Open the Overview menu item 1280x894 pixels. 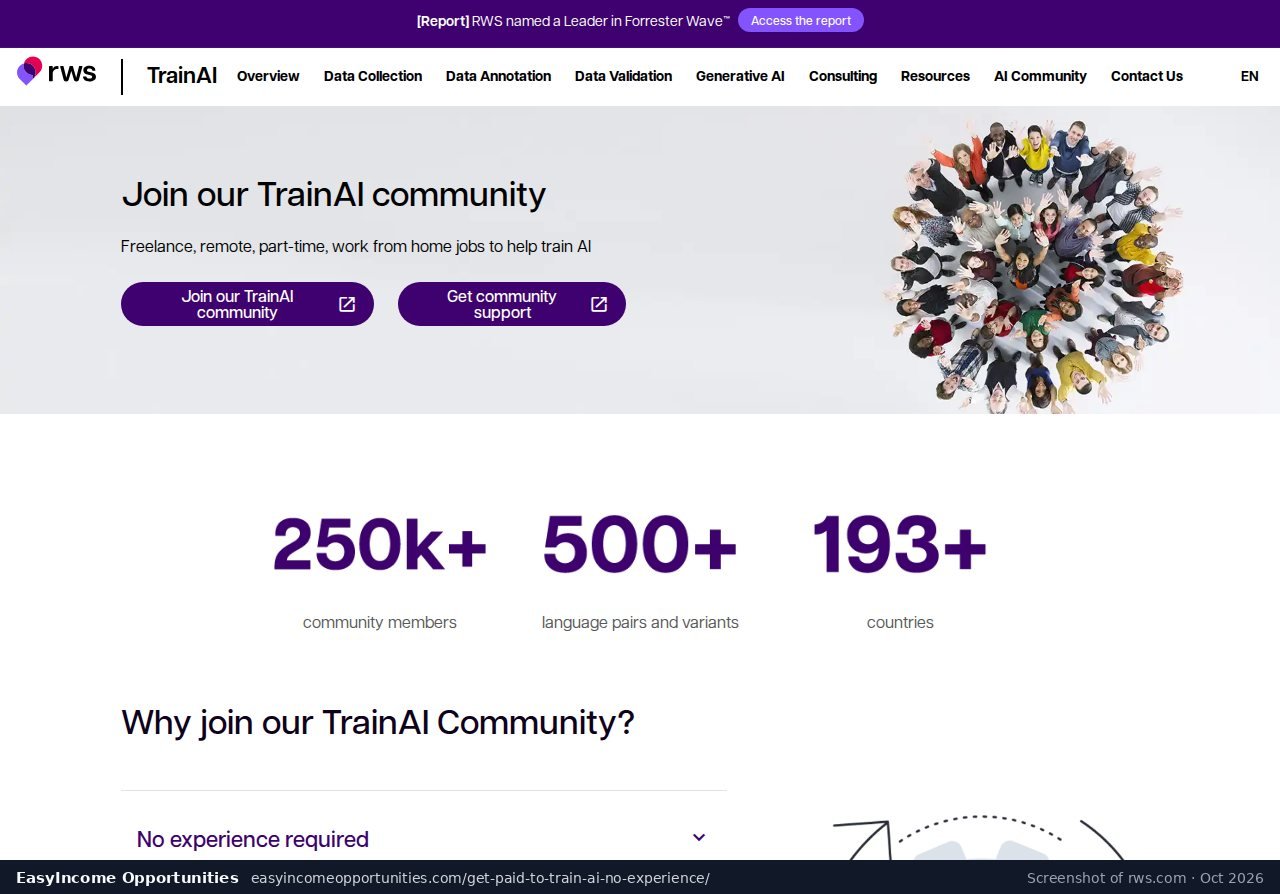(268, 76)
